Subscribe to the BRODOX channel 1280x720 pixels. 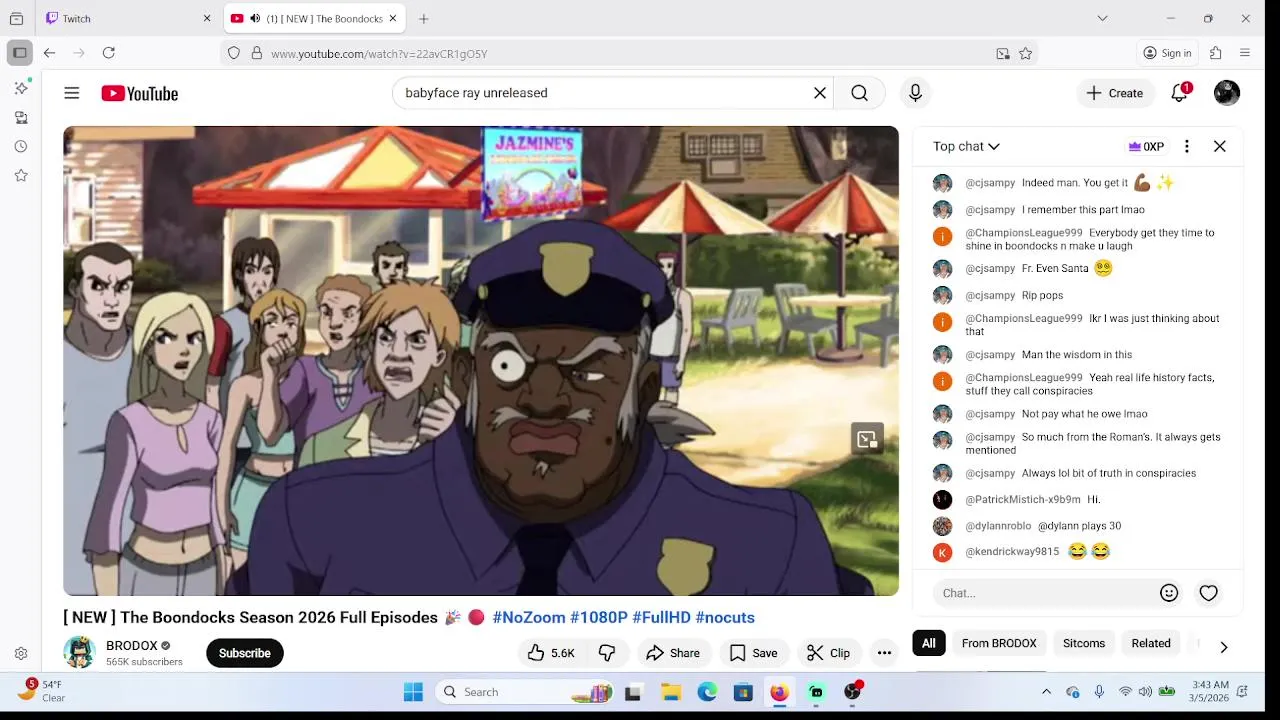pyautogui.click(x=245, y=653)
